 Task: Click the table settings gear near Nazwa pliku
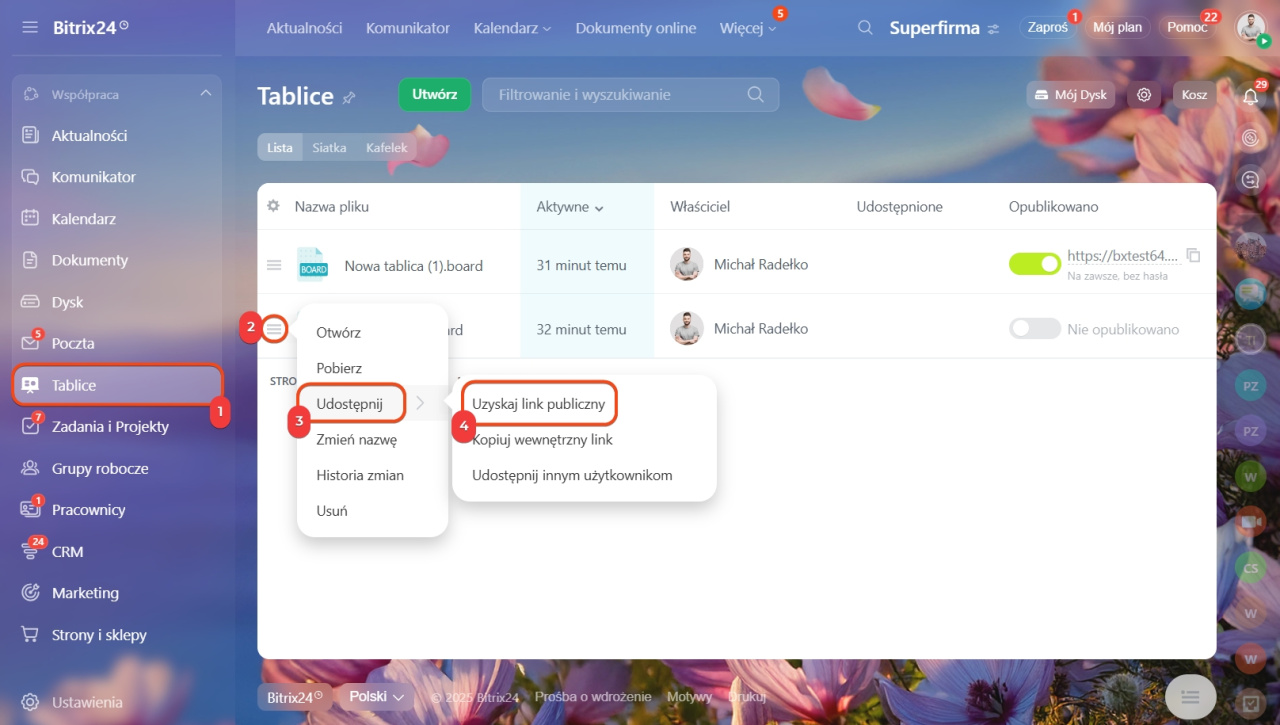pyautogui.click(x=273, y=206)
